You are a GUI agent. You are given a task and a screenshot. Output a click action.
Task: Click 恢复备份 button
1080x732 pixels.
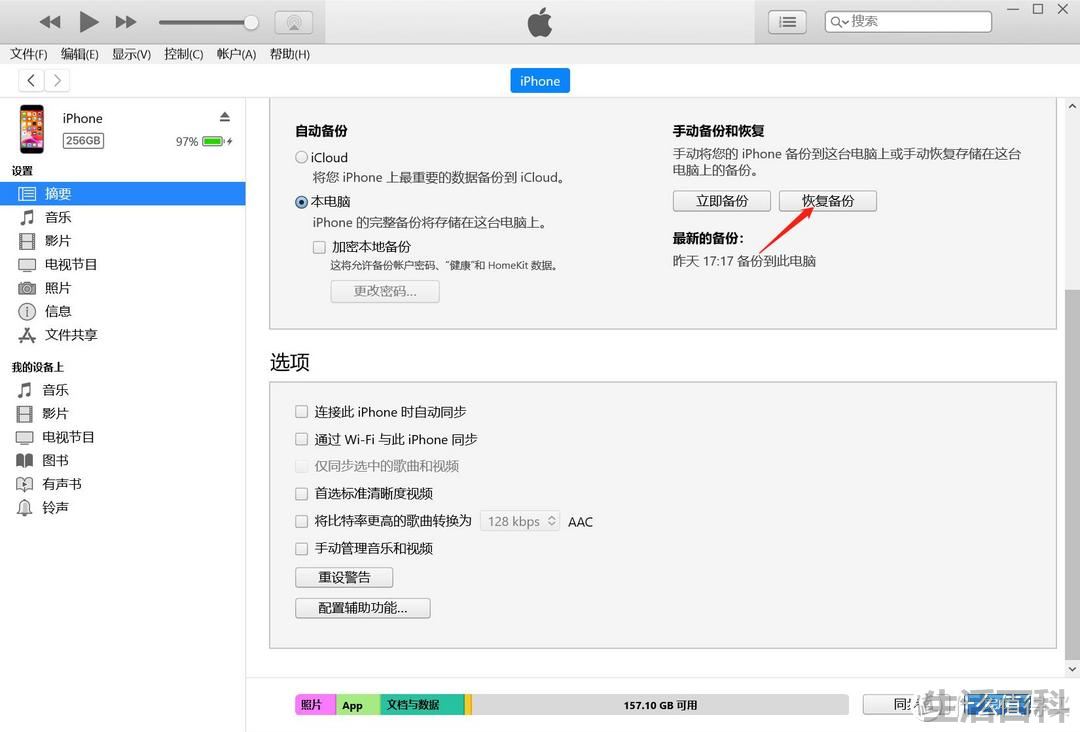point(828,201)
